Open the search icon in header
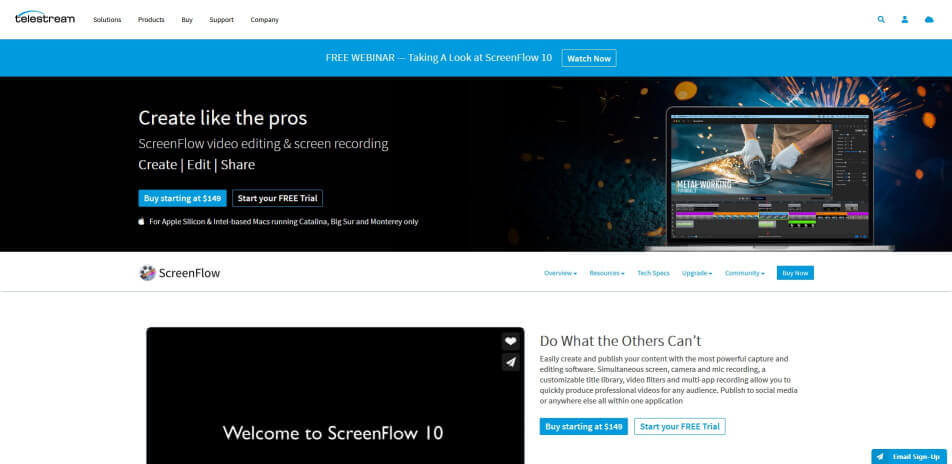The width and height of the screenshot is (952, 464). [x=881, y=19]
